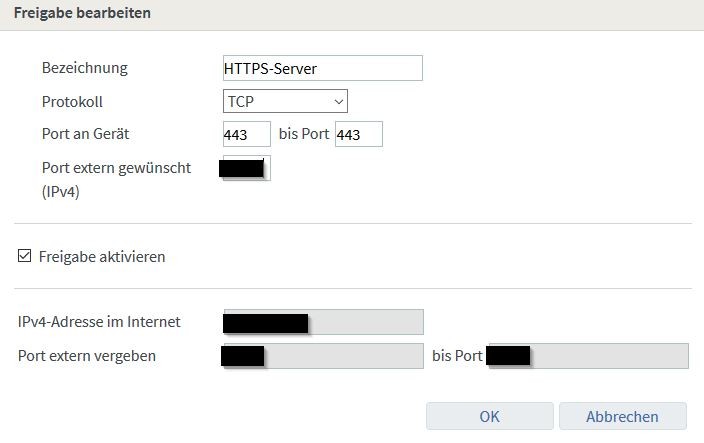Click the chevron arrow of the Protokoll combo box
Viewport: 704px width, 443px height.
click(338, 101)
